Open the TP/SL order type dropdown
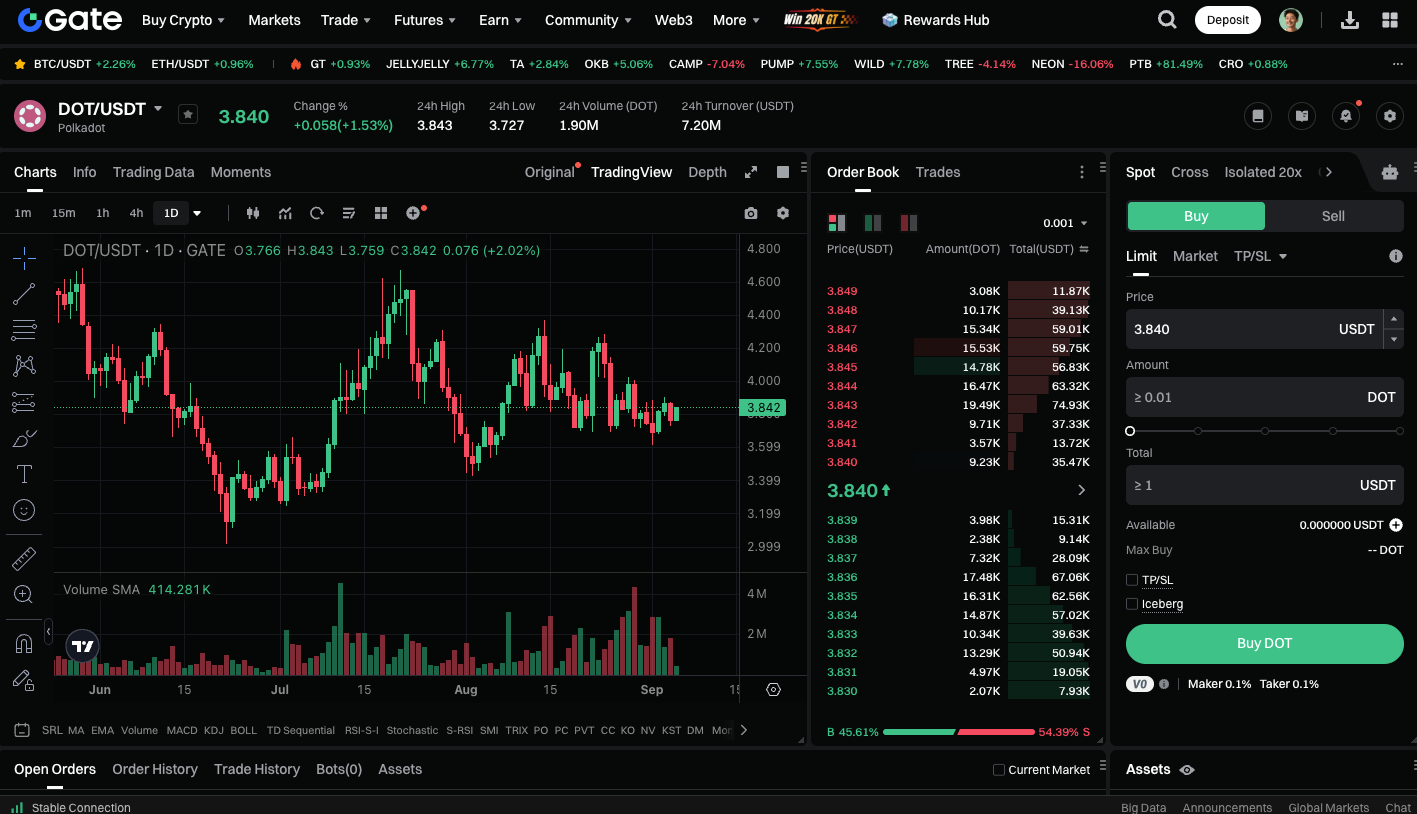Viewport: 1417px width, 814px height. click(x=1260, y=256)
